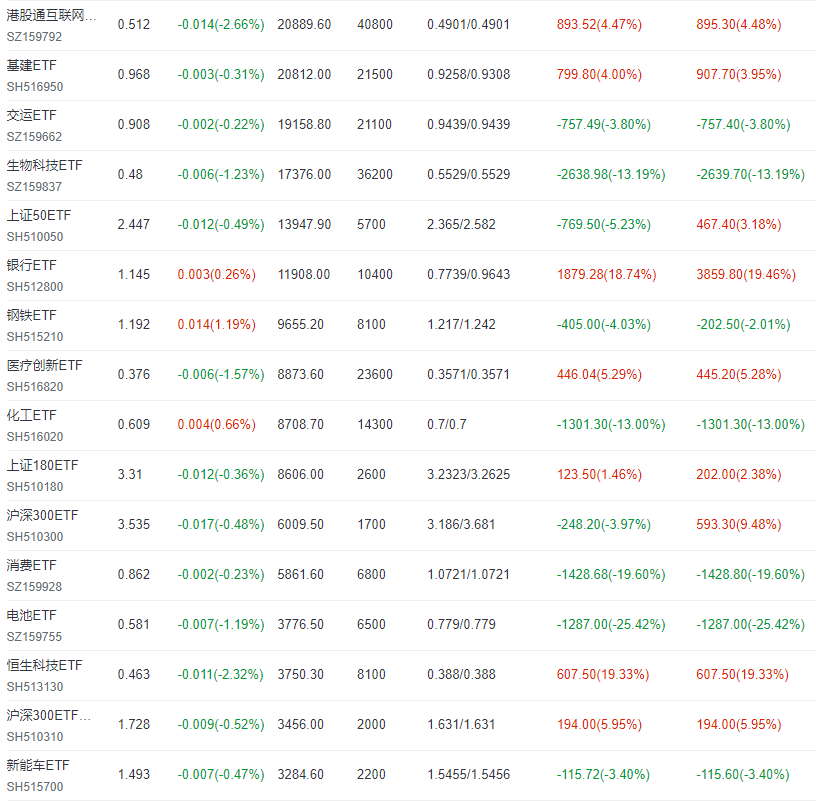This screenshot has height=802, width=816.
Task: Click profit 202.00(2.38%)
Action: click(x=739, y=474)
